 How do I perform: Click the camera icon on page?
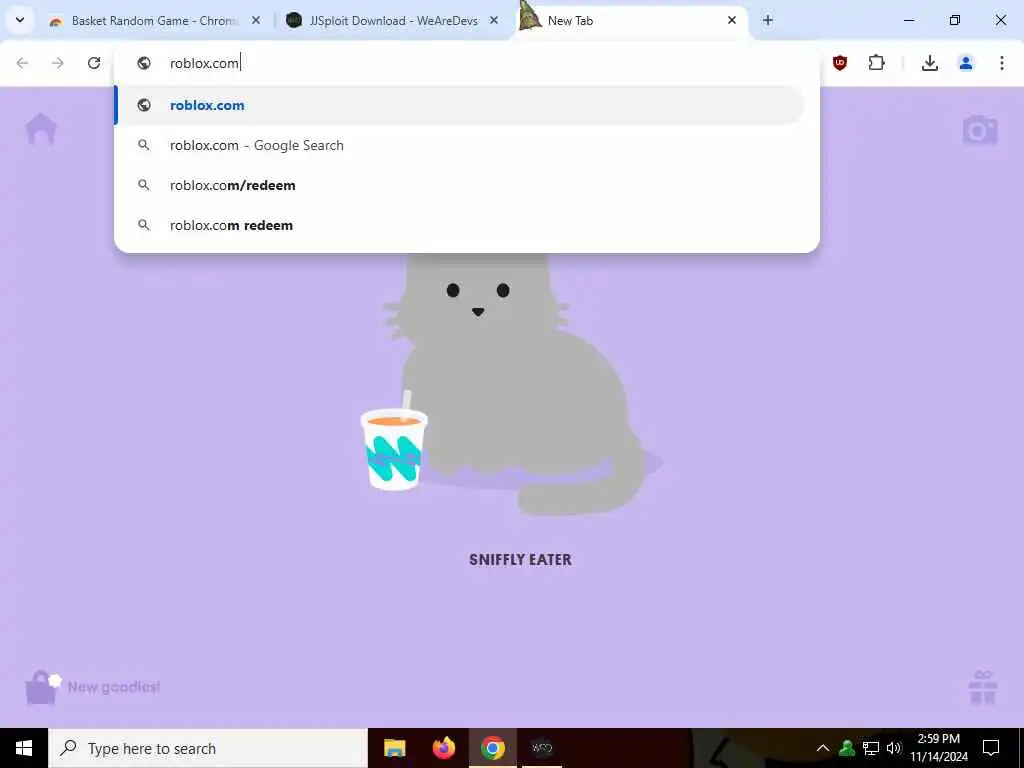(980, 130)
